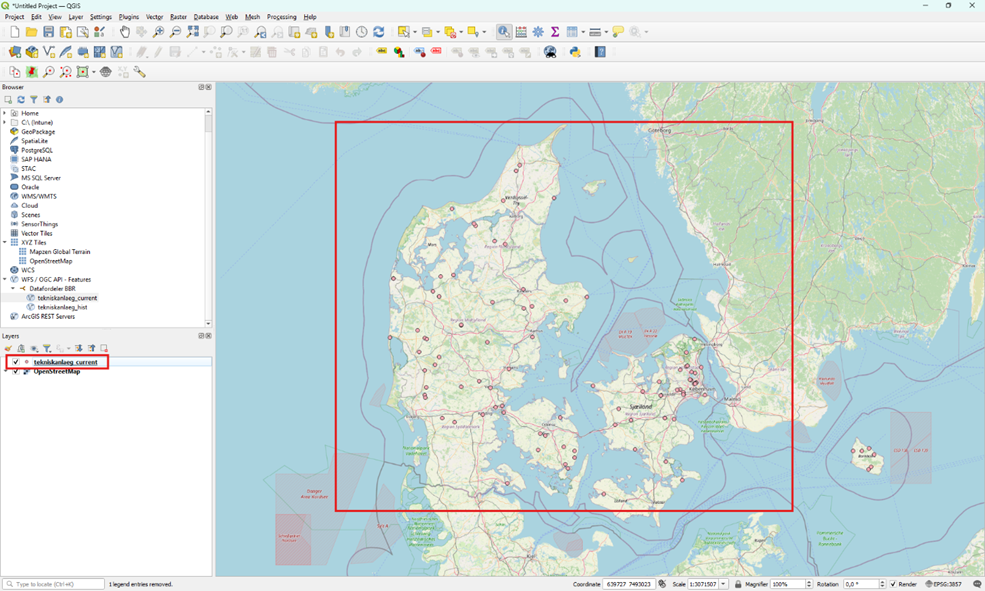Collapse the XYZ Tiles tree node

coord(5,243)
